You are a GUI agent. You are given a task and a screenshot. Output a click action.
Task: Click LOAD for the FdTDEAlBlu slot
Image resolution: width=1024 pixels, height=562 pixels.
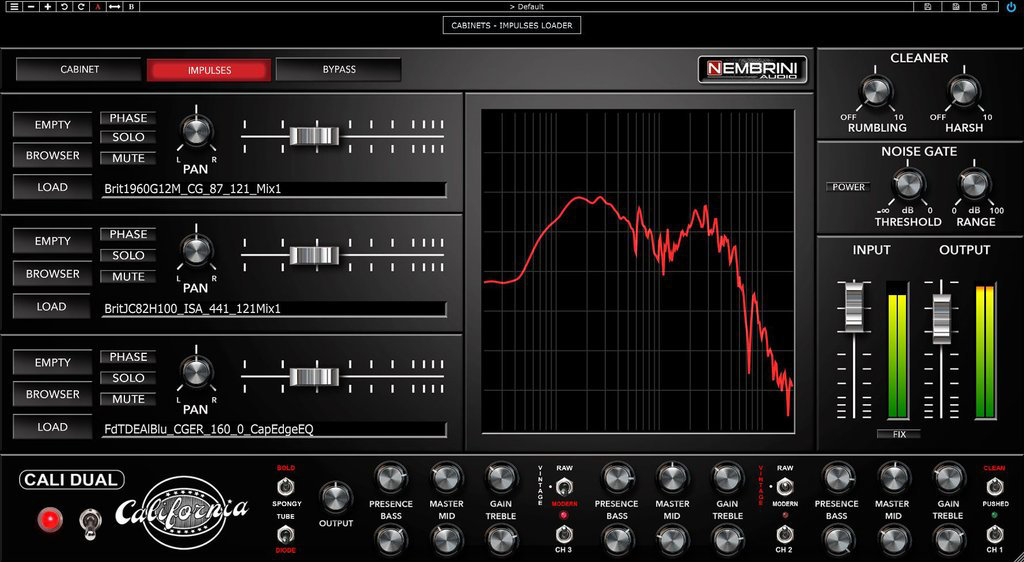coord(52,427)
